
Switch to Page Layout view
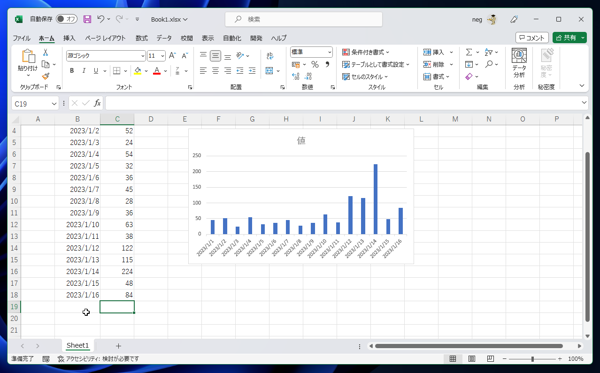point(472,359)
